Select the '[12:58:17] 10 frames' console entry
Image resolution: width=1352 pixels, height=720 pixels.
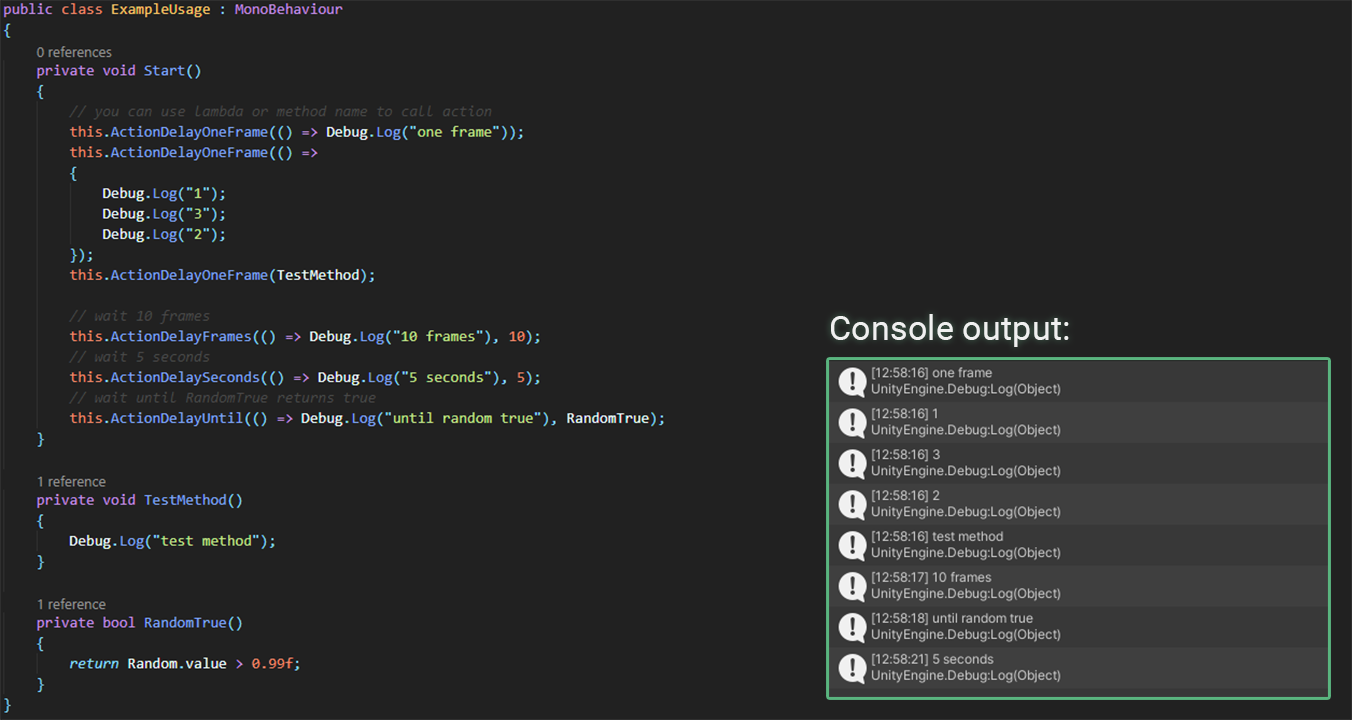click(1079, 587)
